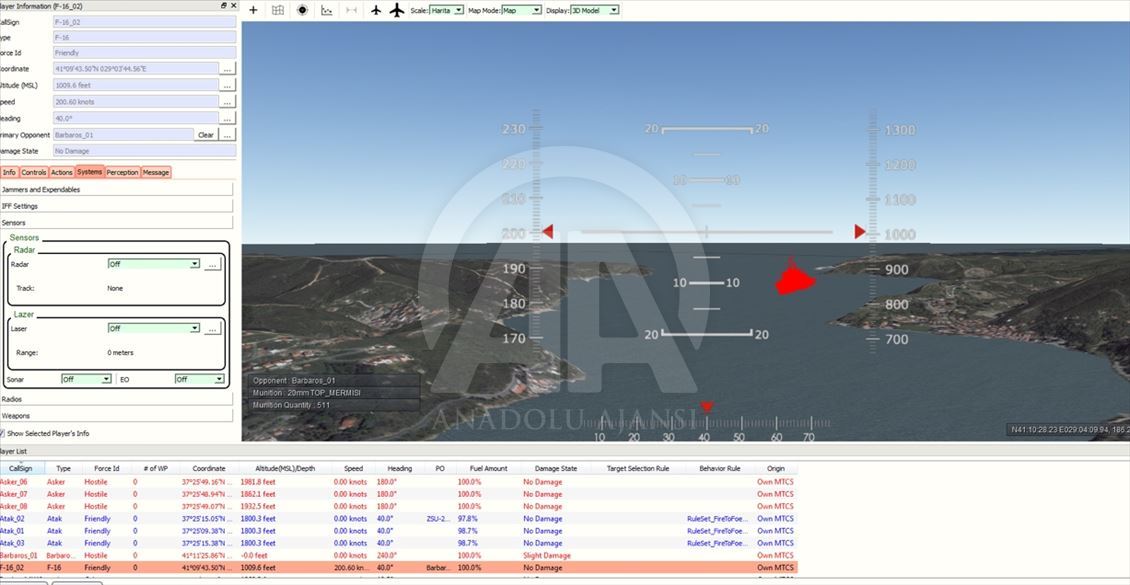Click ellipsis button beside Coordinate field
Viewport: 1130px width, 585px height.
228,69
